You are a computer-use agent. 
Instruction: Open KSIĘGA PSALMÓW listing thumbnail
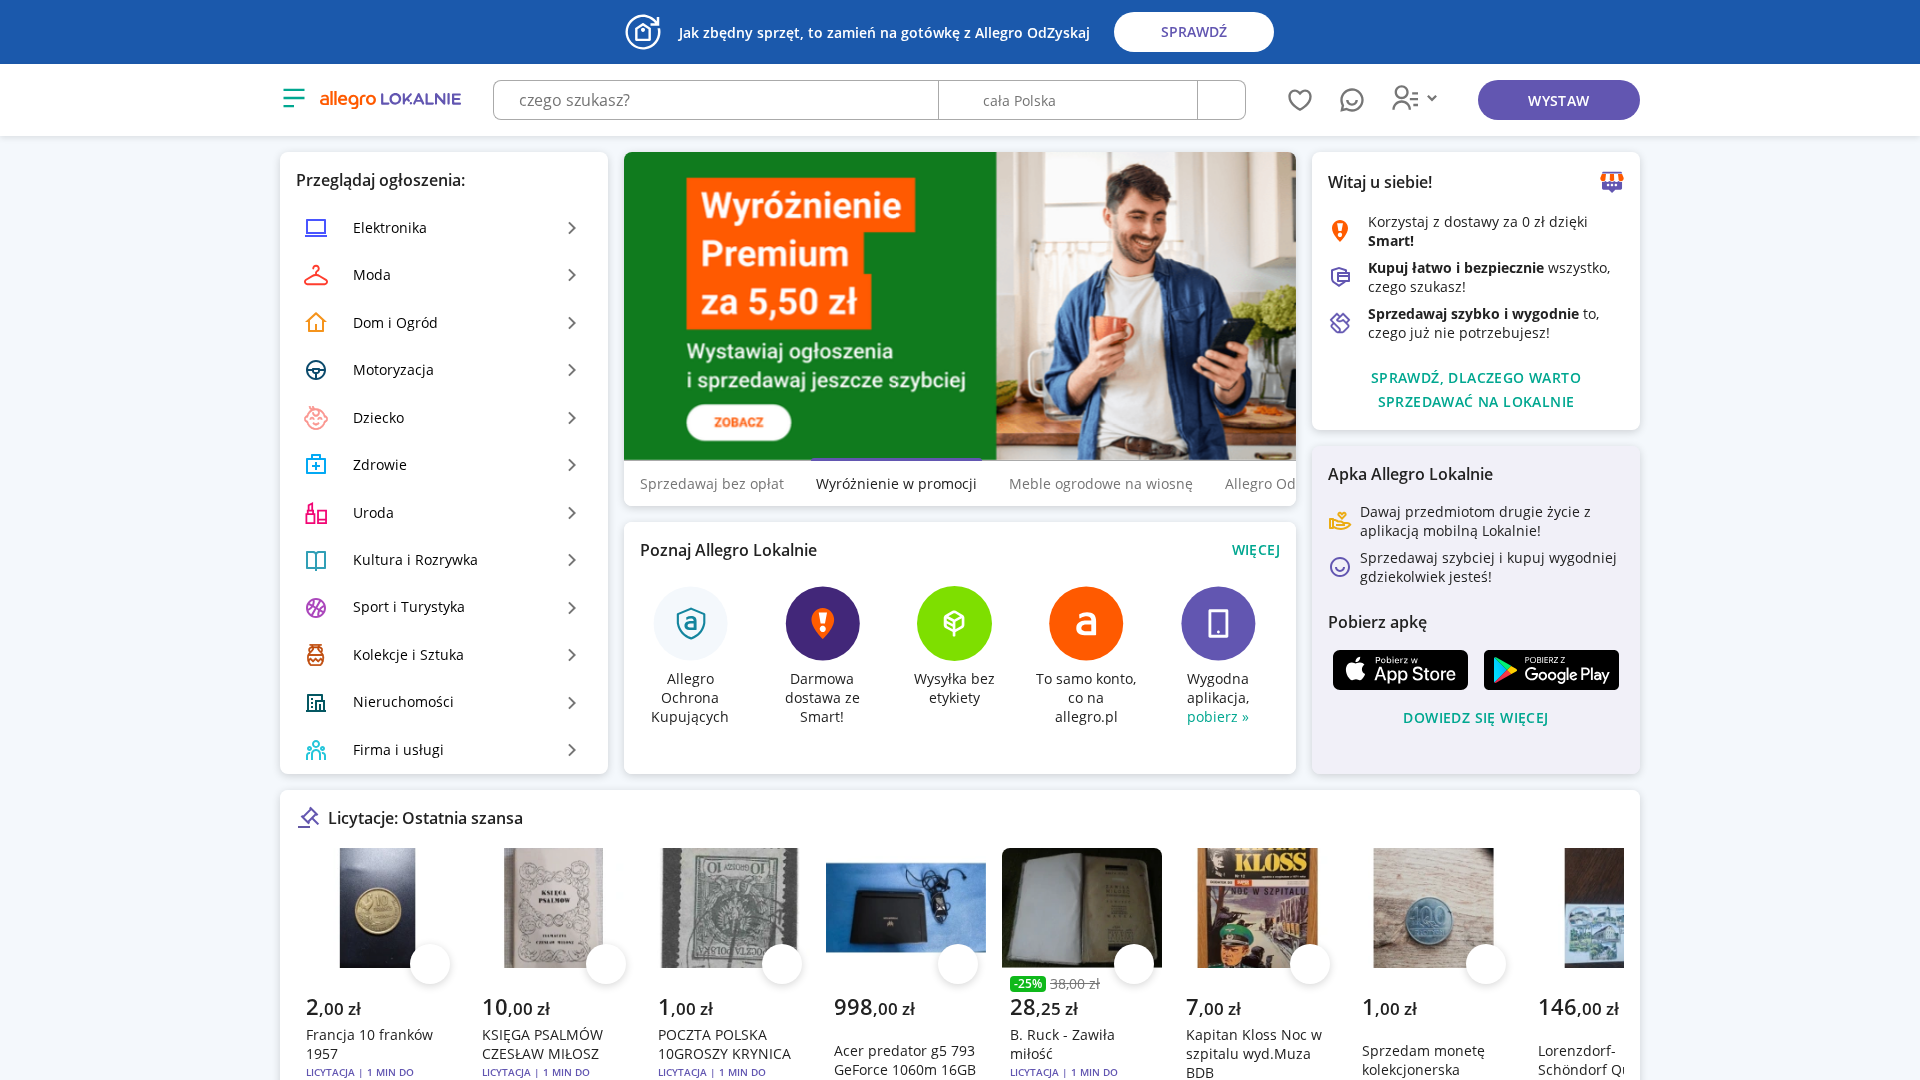click(x=554, y=908)
